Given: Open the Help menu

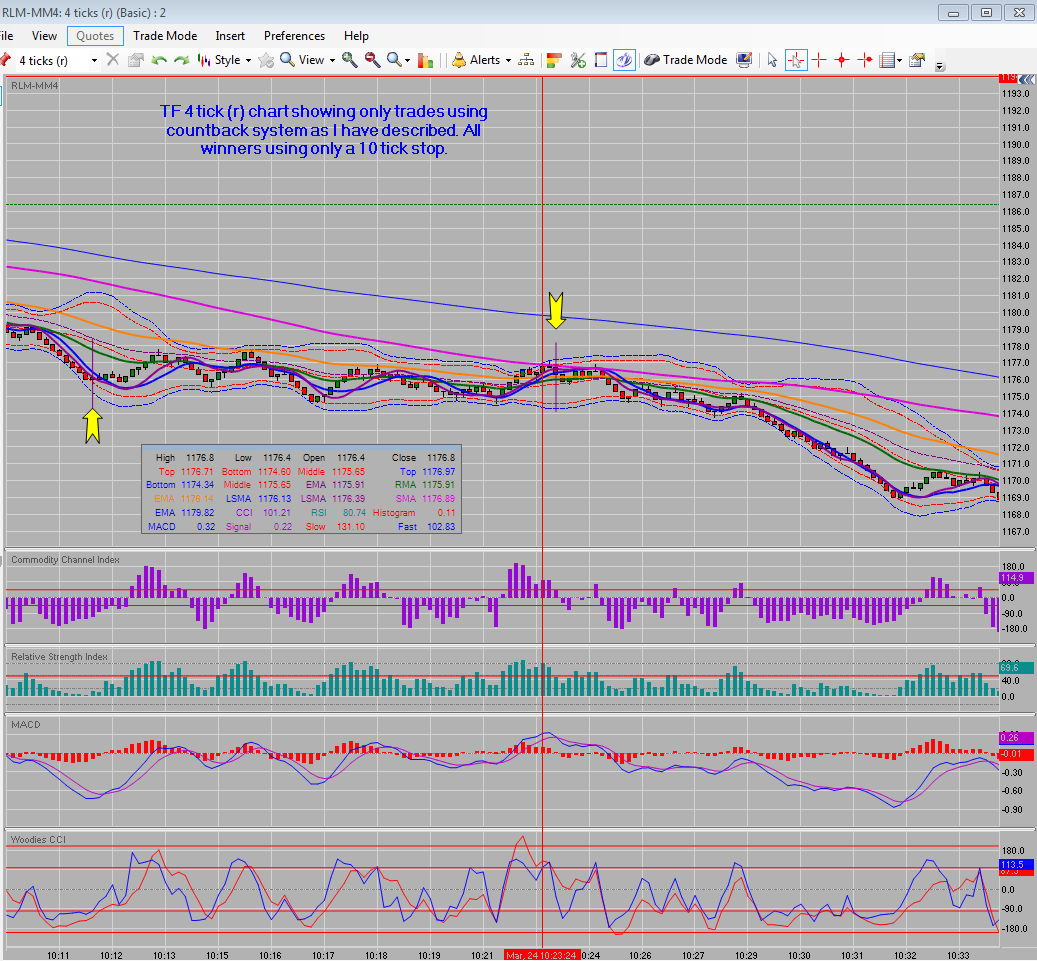Looking at the screenshot, I should point(356,36).
